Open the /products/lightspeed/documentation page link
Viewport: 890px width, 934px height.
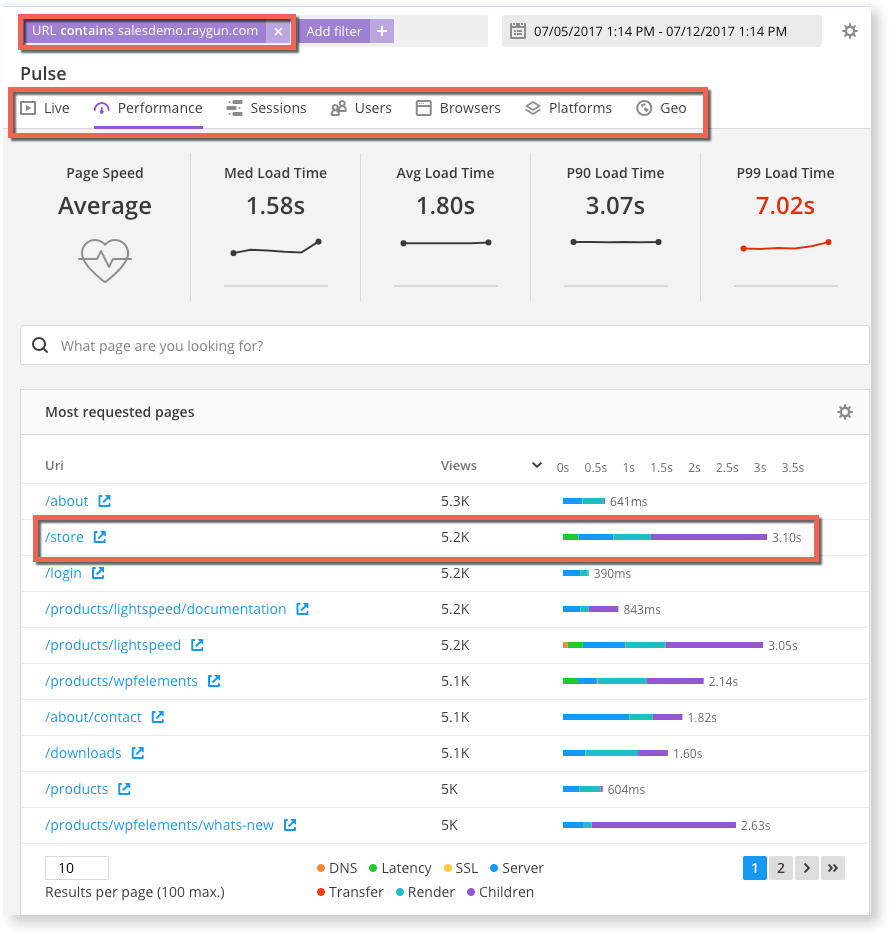[x=164, y=609]
